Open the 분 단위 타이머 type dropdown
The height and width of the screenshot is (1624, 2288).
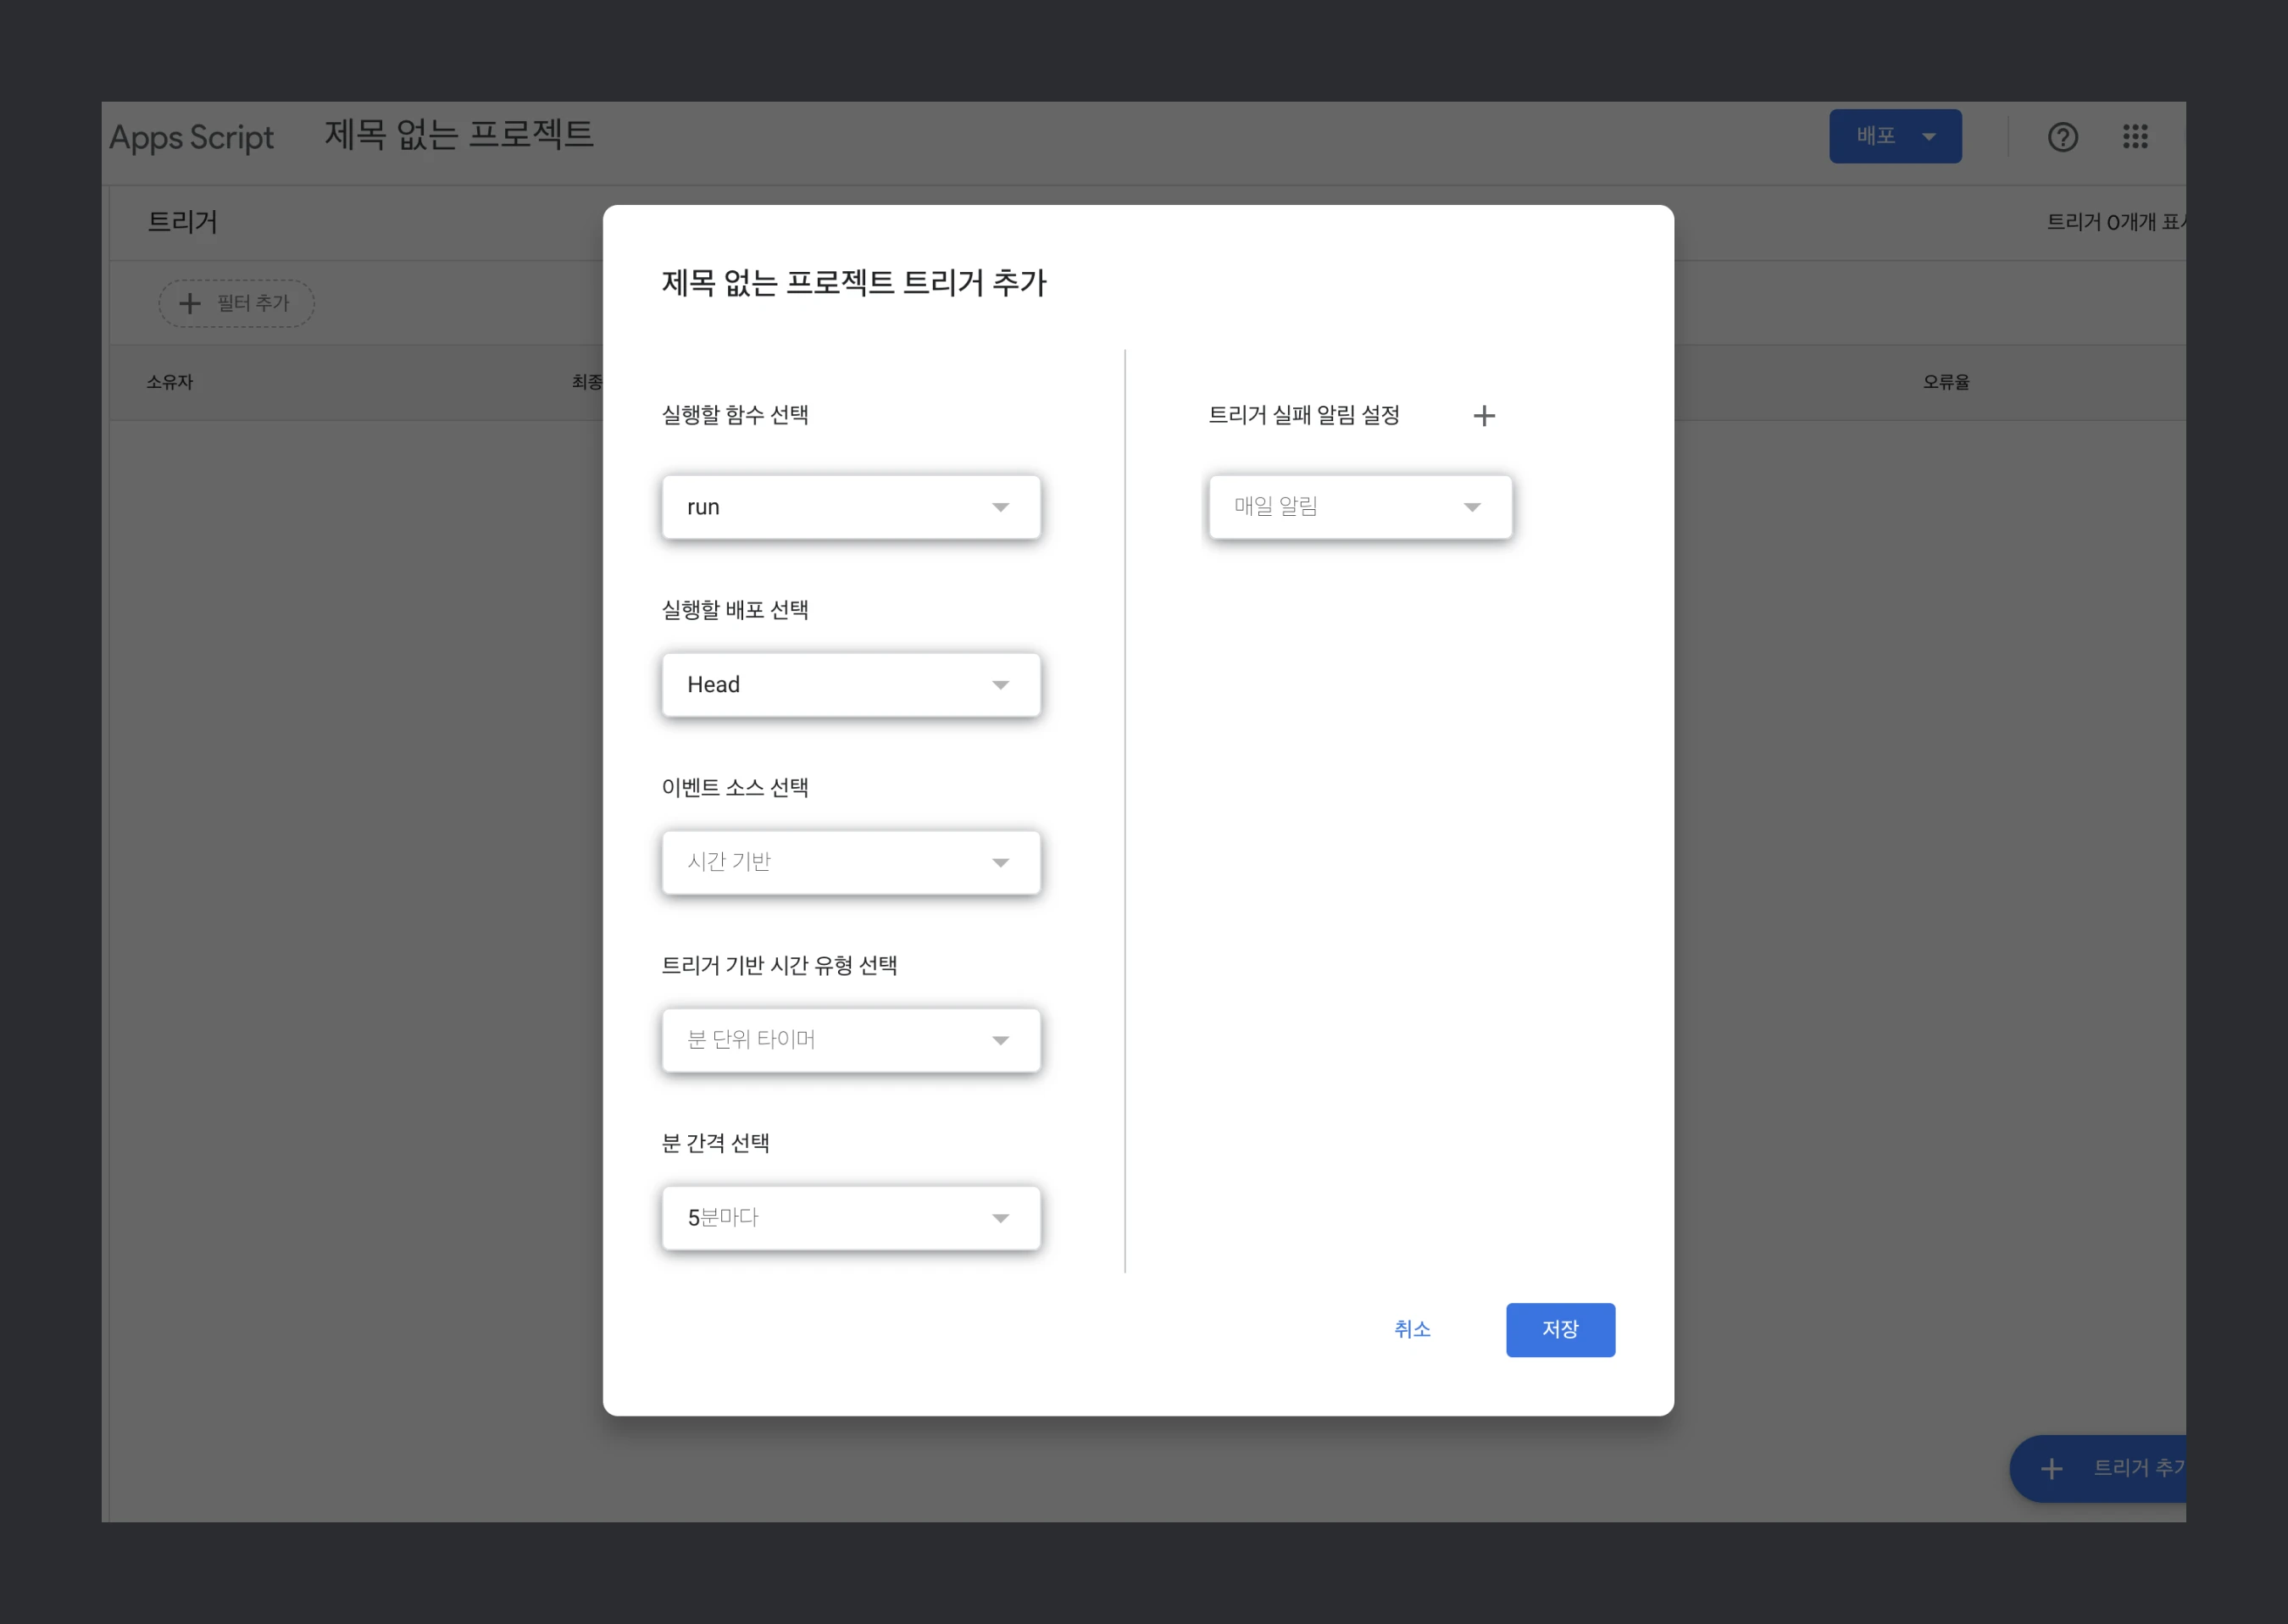850,1040
